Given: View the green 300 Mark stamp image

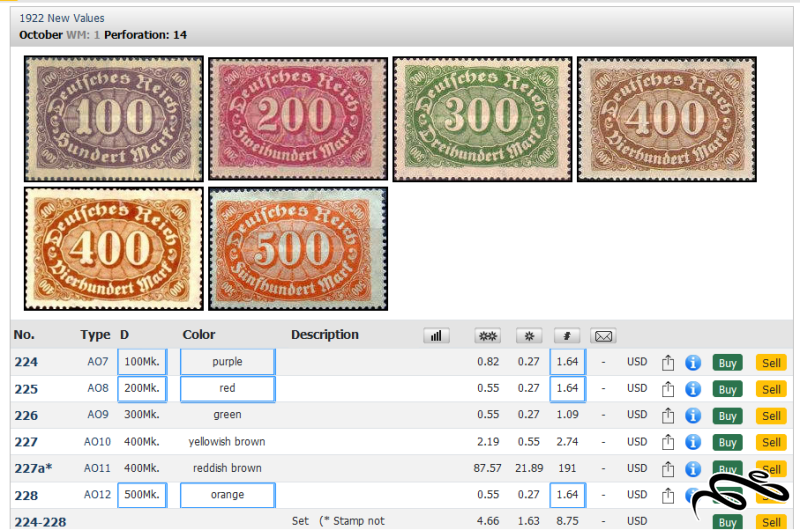Looking at the screenshot, I should point(482,119).
